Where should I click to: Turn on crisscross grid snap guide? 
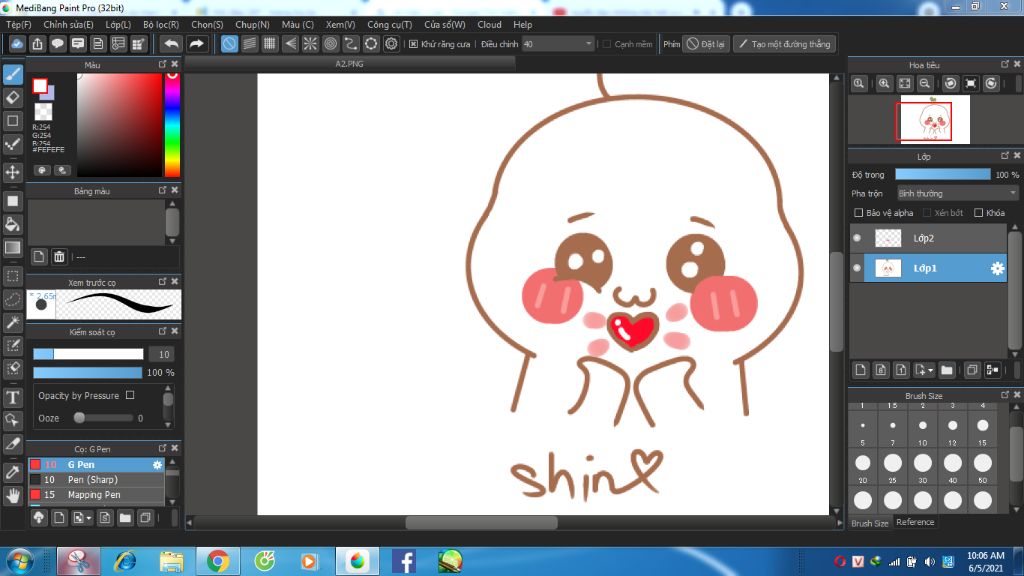point(270,44)
